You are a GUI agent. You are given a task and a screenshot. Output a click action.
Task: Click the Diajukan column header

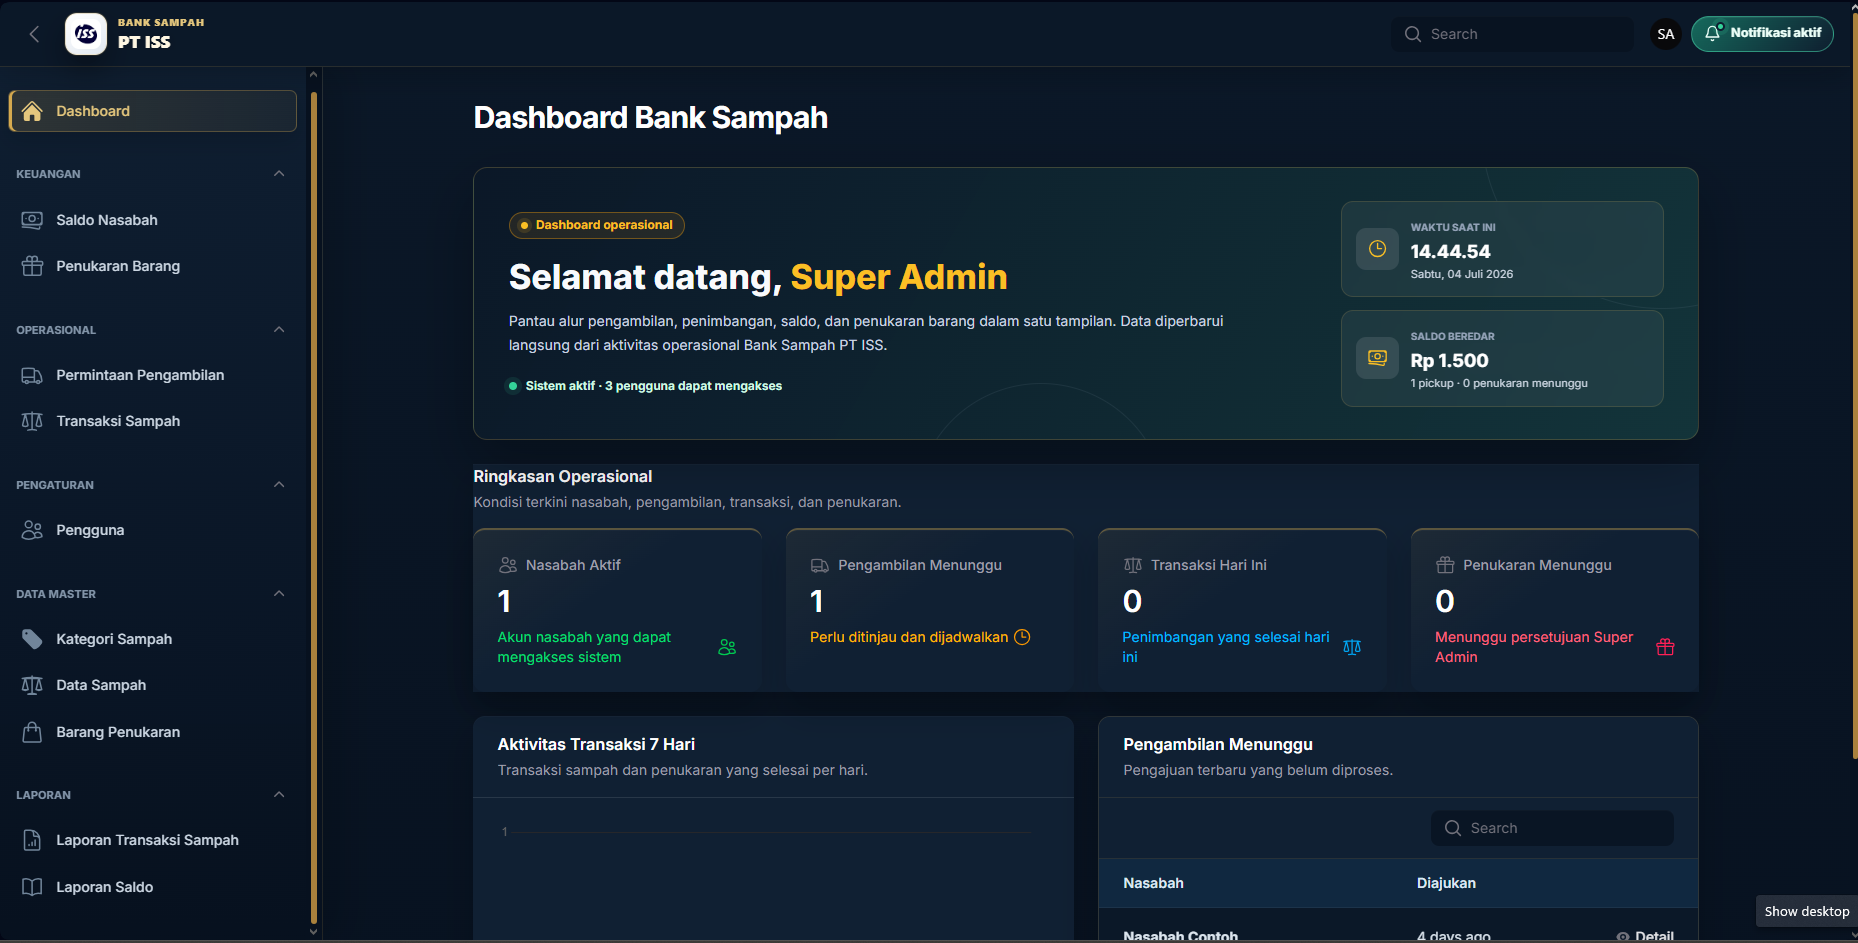coord(1446,883)
